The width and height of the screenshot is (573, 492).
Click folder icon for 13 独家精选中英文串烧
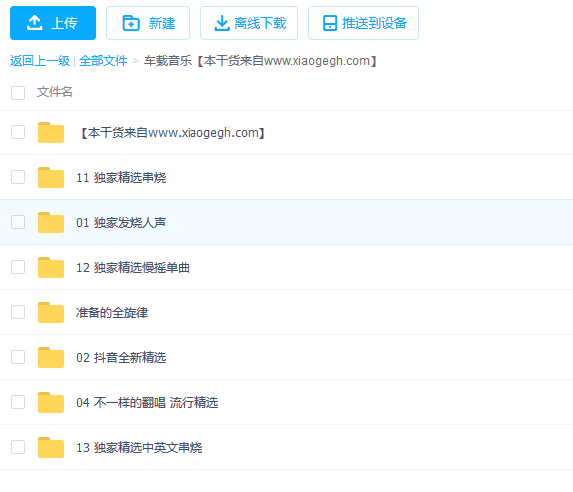(x=51, y=447)
